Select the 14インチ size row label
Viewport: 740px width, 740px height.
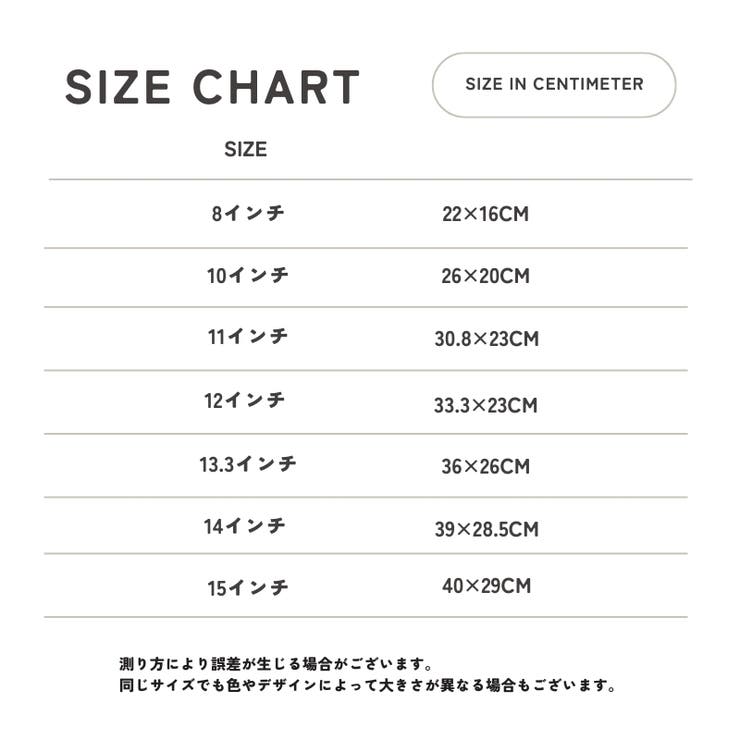coord(244,526)
